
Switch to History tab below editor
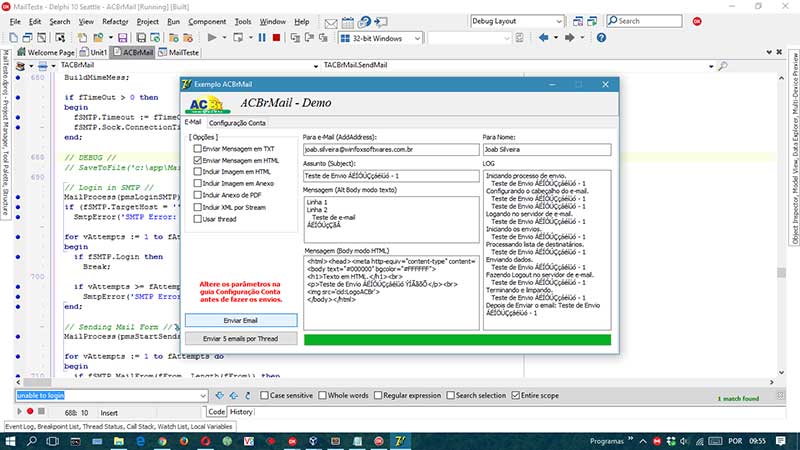coord(241,412)
